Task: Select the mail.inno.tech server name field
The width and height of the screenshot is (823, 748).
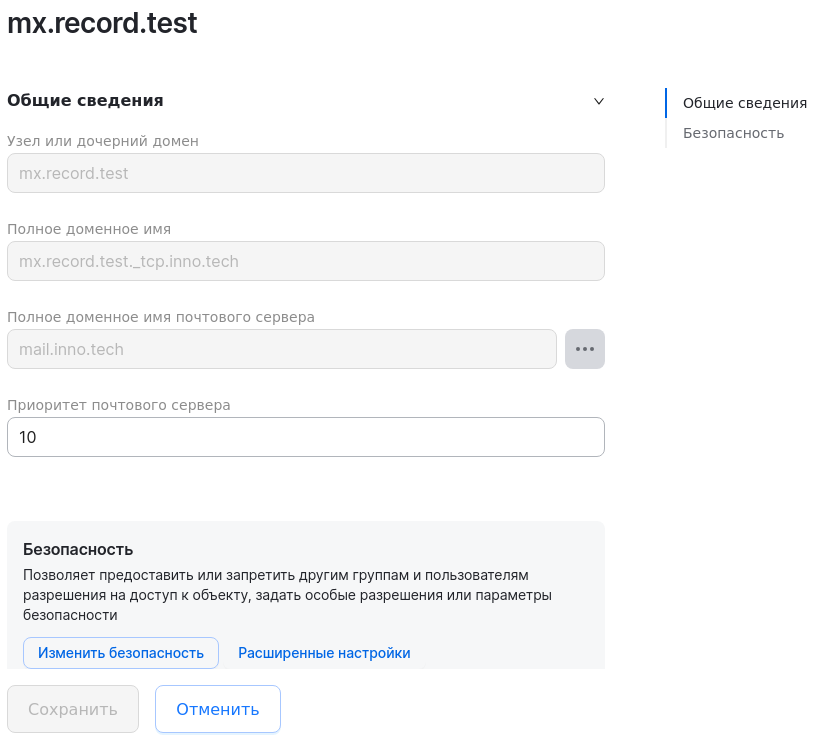Action: click(282, 348)
